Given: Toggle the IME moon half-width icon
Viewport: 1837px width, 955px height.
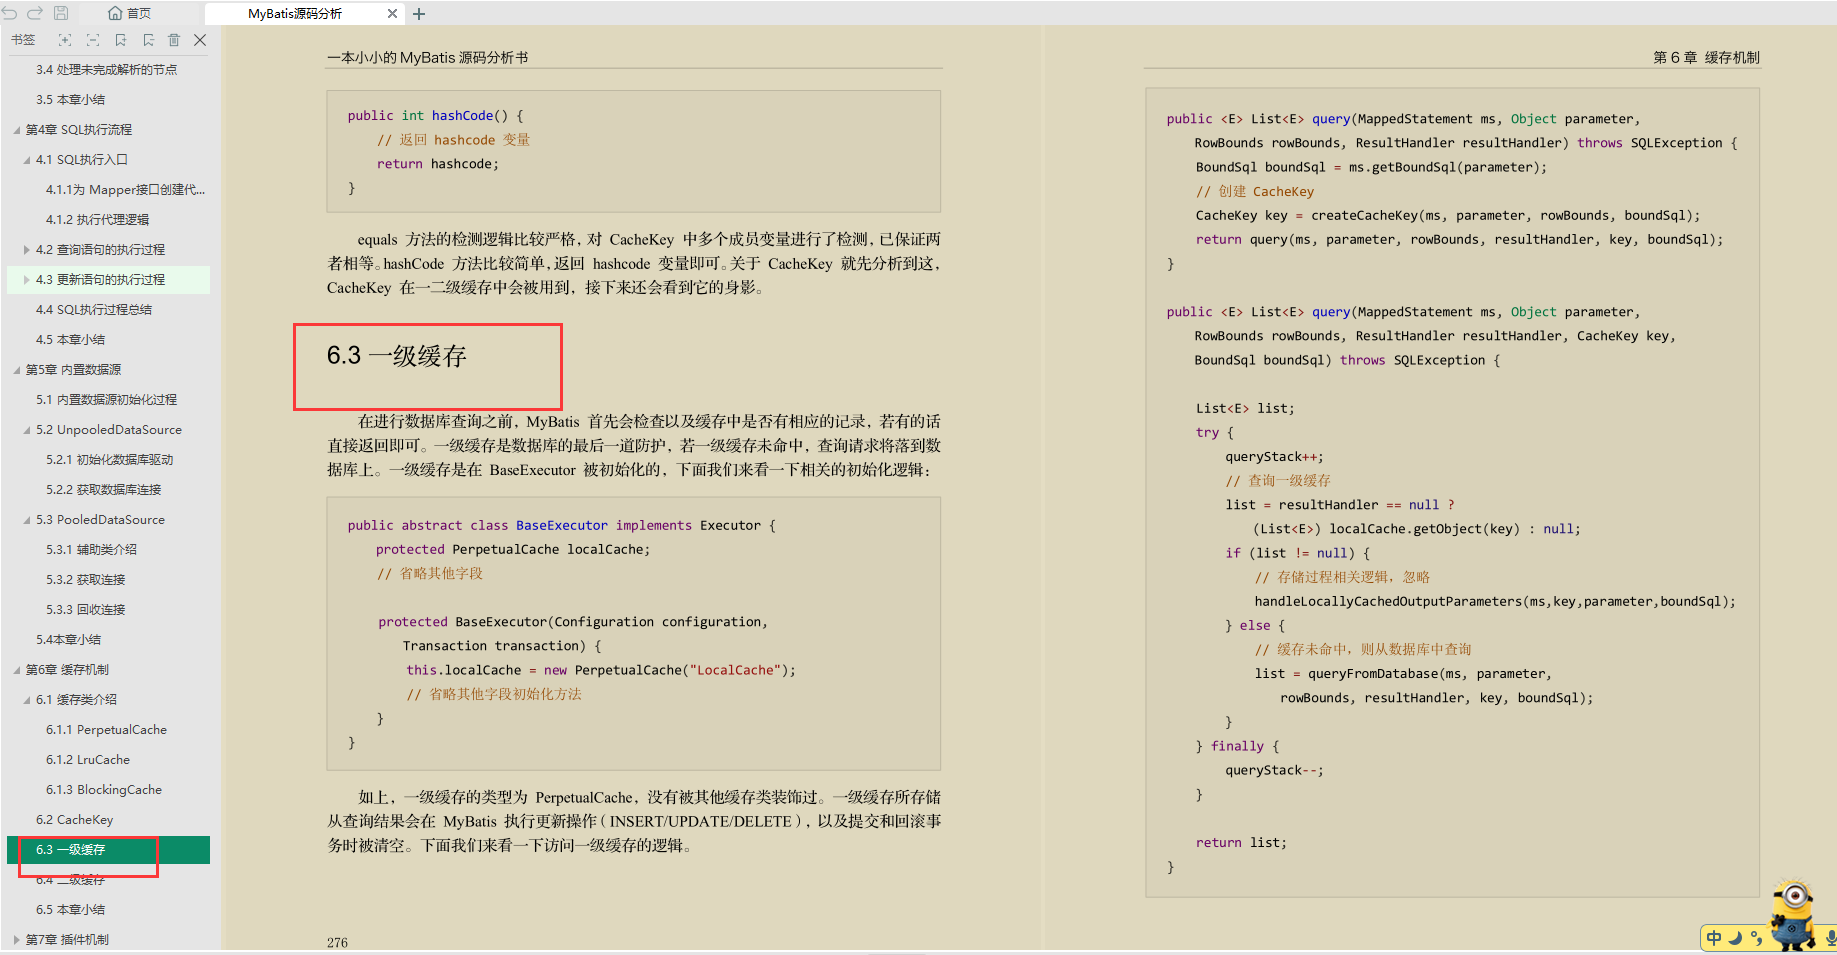Looking at the screenshot, I should click(x=1735, y=938).
